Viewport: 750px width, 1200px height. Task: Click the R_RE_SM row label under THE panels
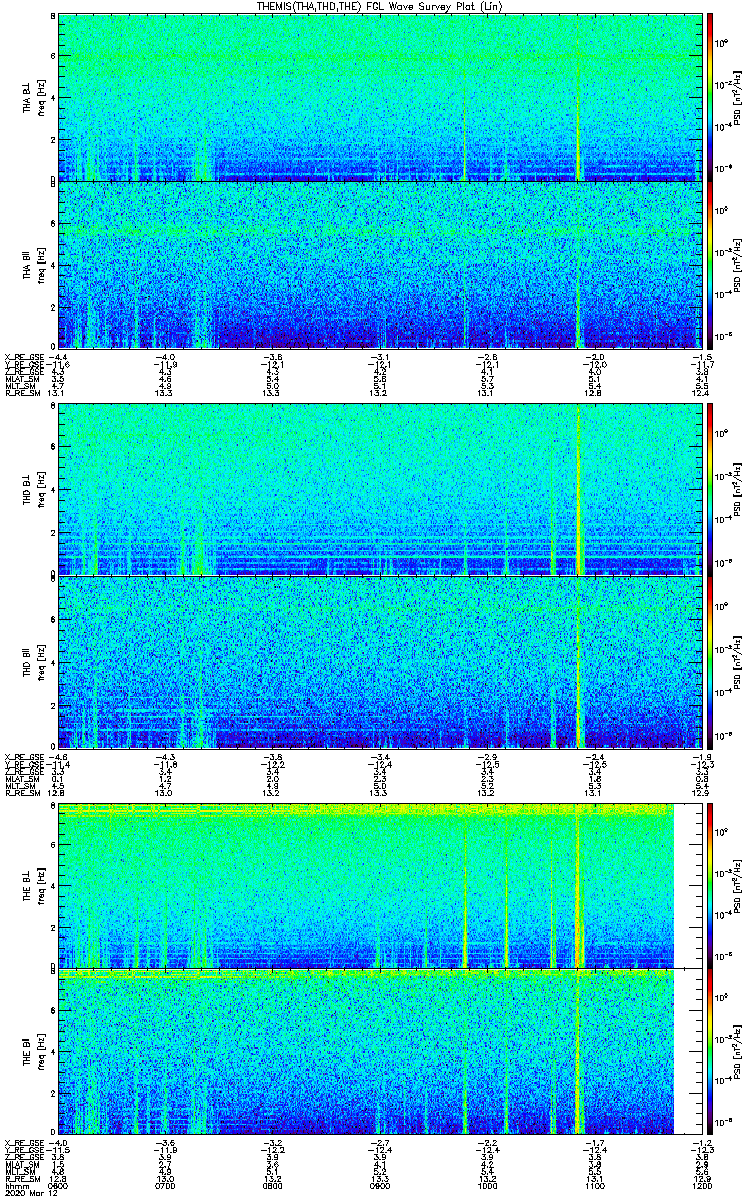20,1179
